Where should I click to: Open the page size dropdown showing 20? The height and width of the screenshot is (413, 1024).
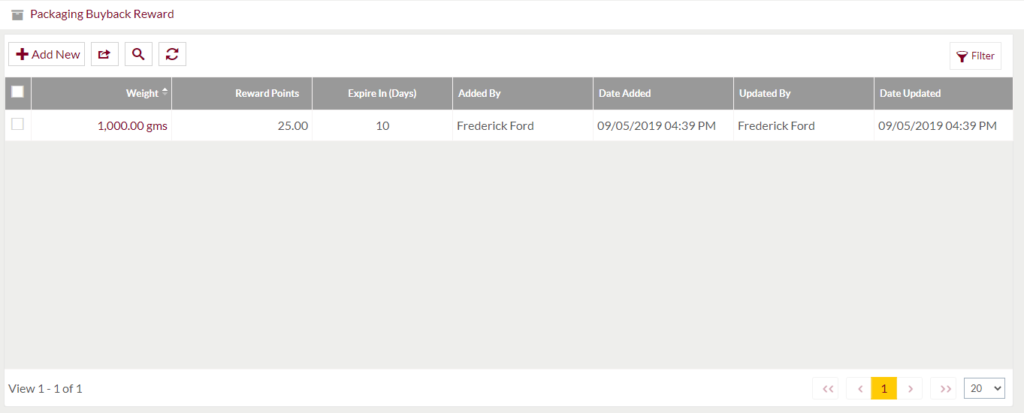(x=984, y=388)
